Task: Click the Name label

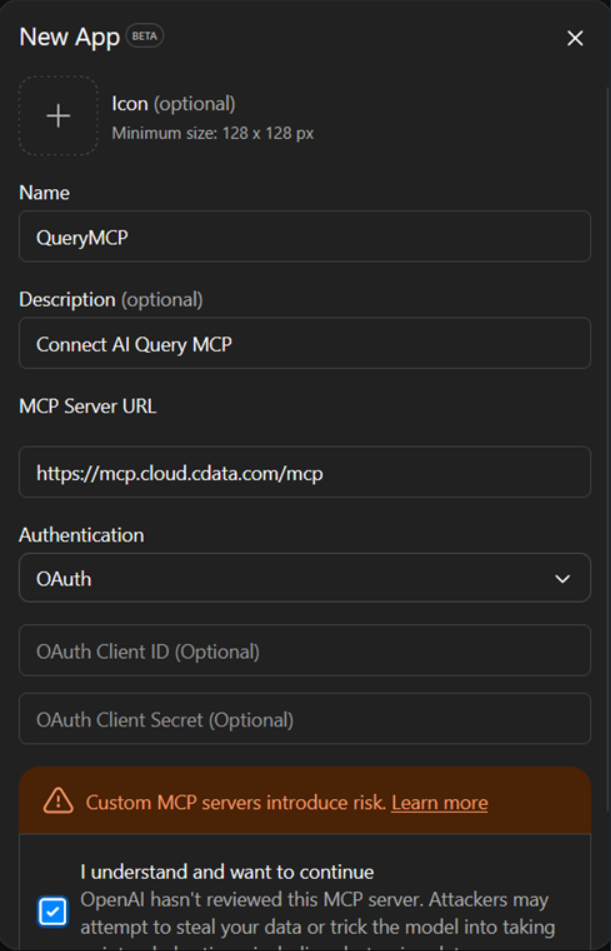Action: pos(44,193)
